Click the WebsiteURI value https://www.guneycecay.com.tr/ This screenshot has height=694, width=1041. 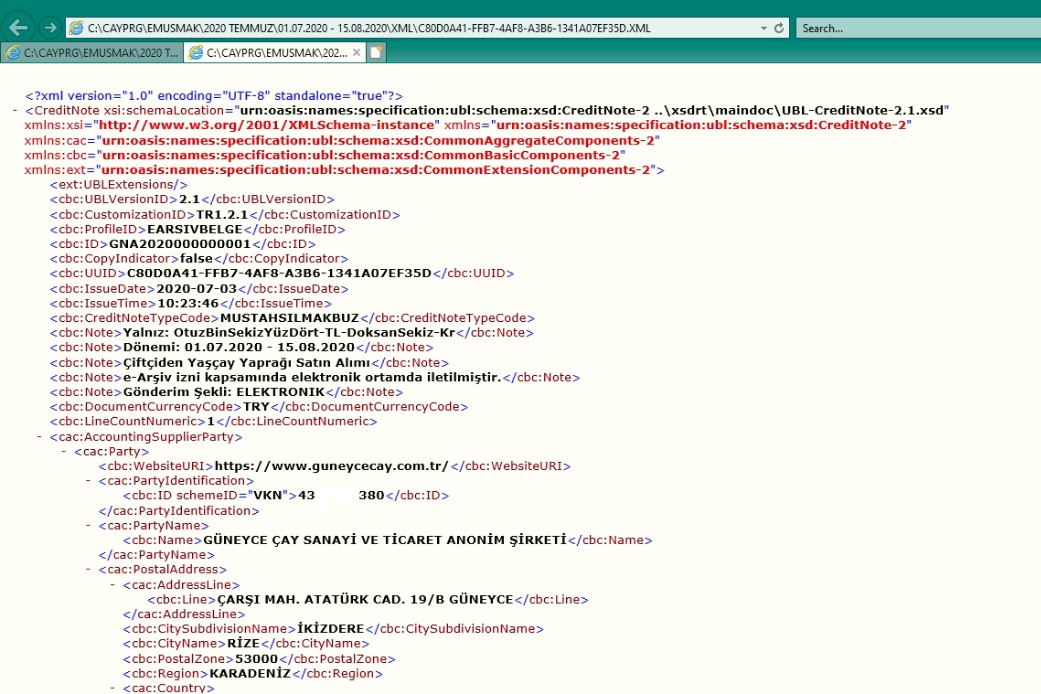coord(331,466)
